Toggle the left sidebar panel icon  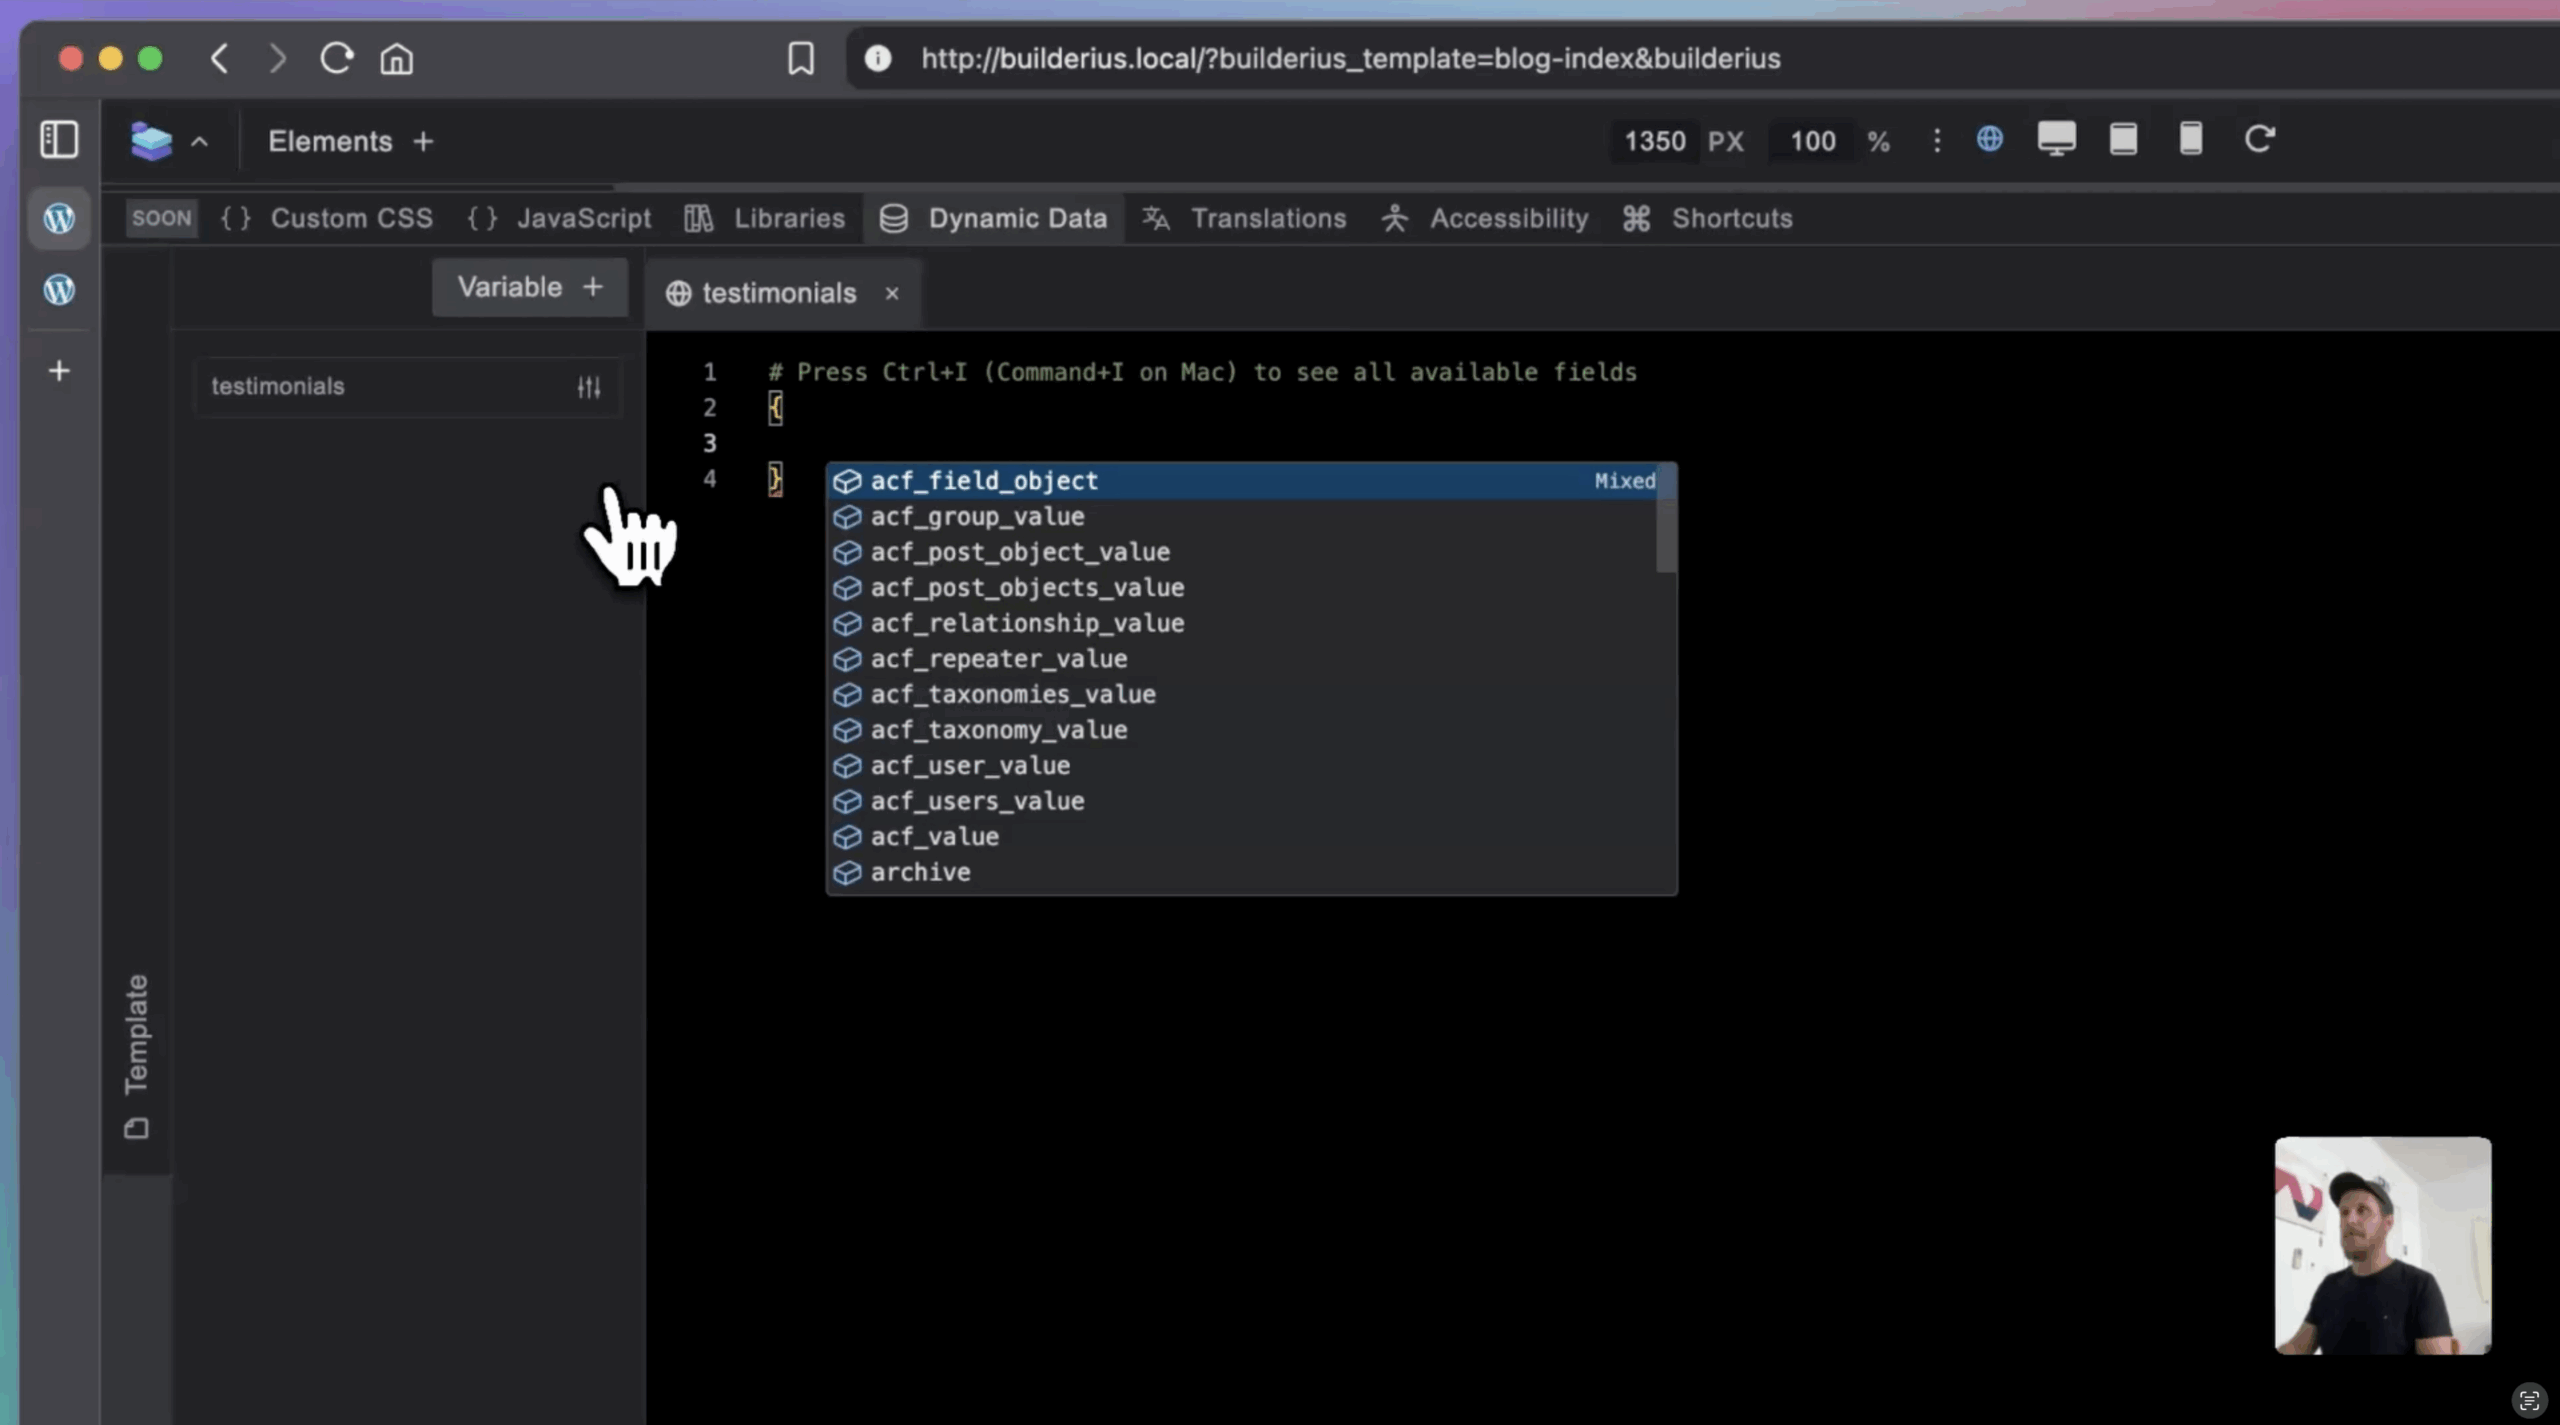(59, 140)
